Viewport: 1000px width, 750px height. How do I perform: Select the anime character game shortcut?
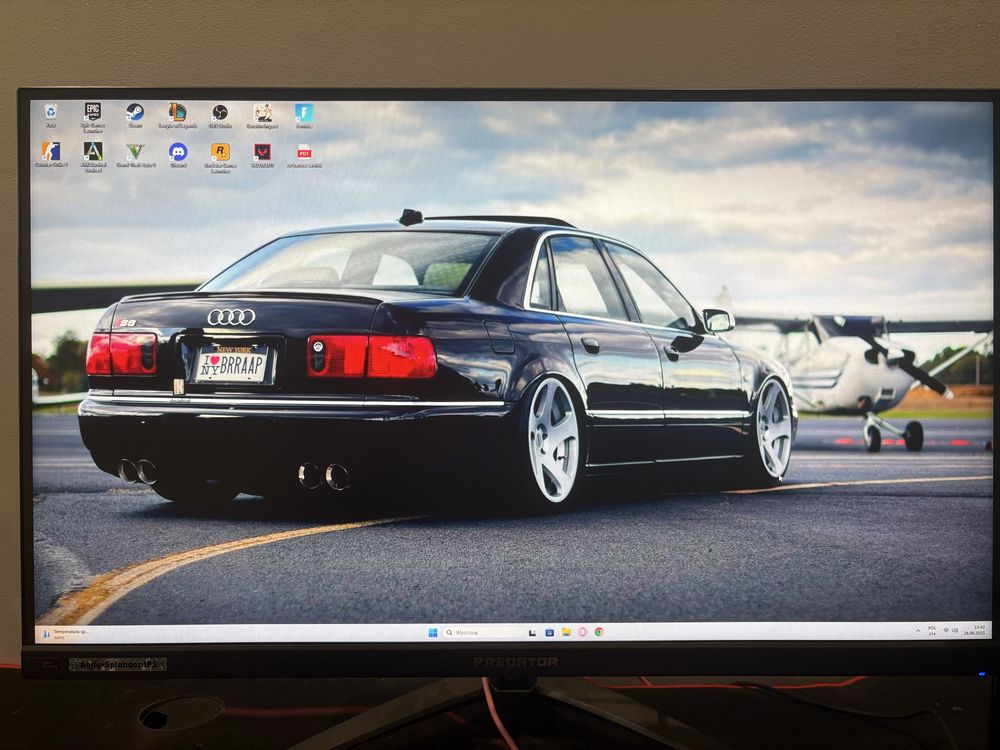tap(262, 115)
